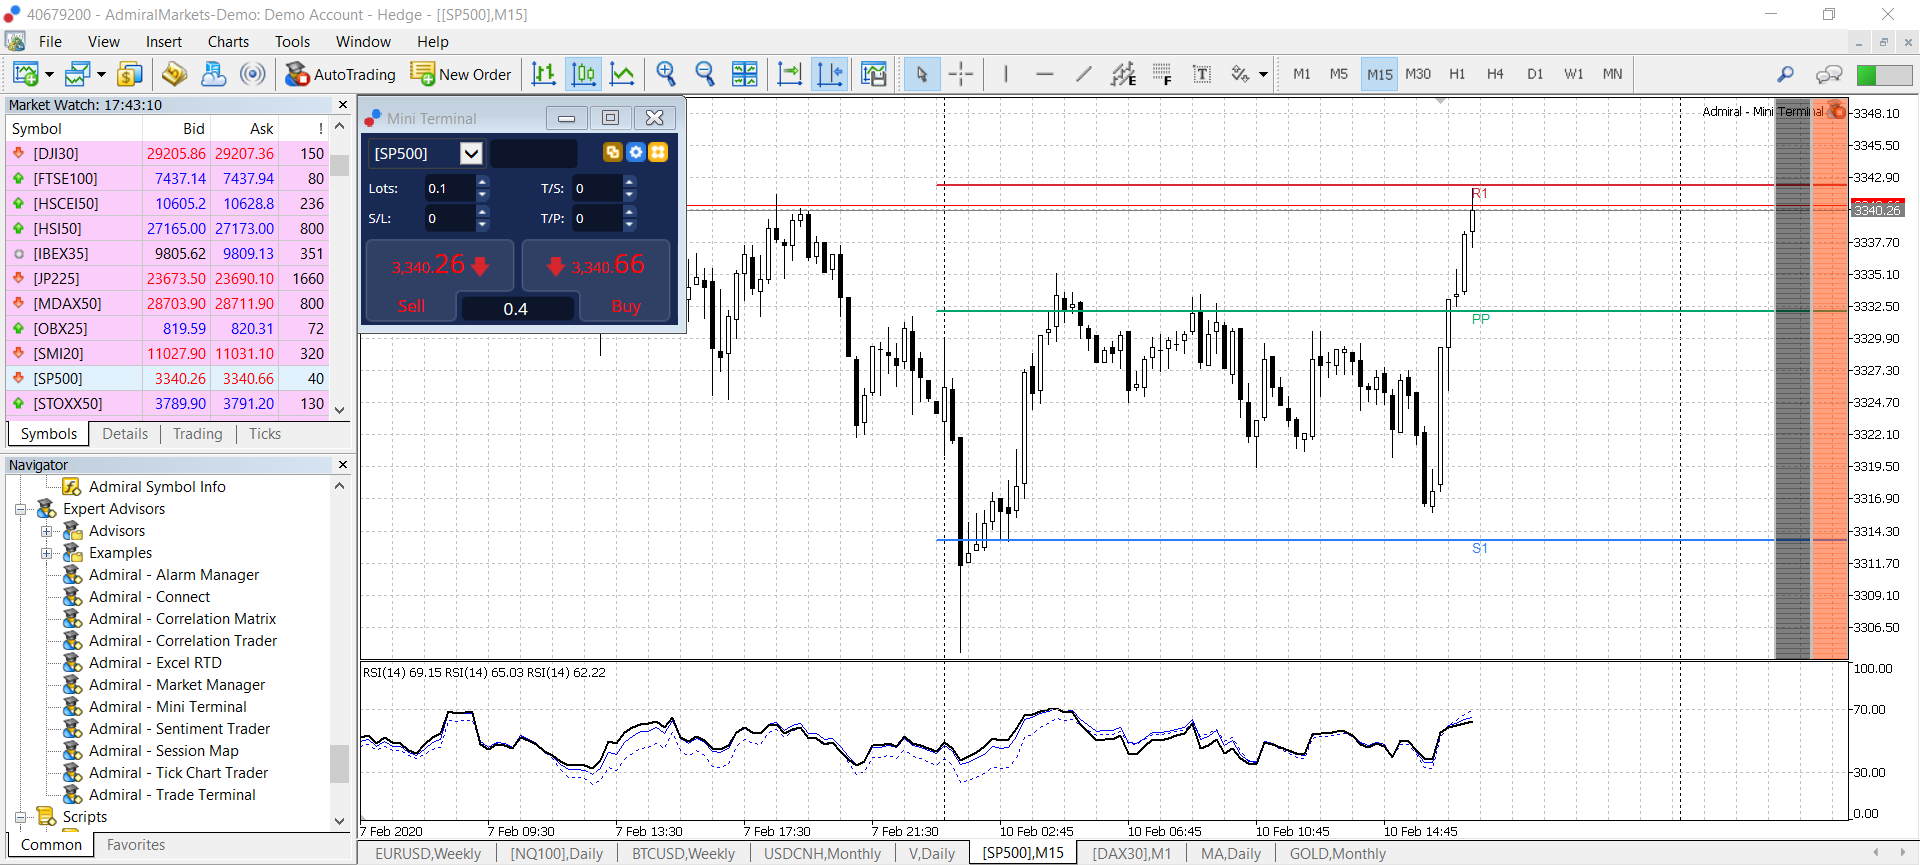
Task: Click the Market Watch vertical scrollbar thumb
Action: click(340, 165)
